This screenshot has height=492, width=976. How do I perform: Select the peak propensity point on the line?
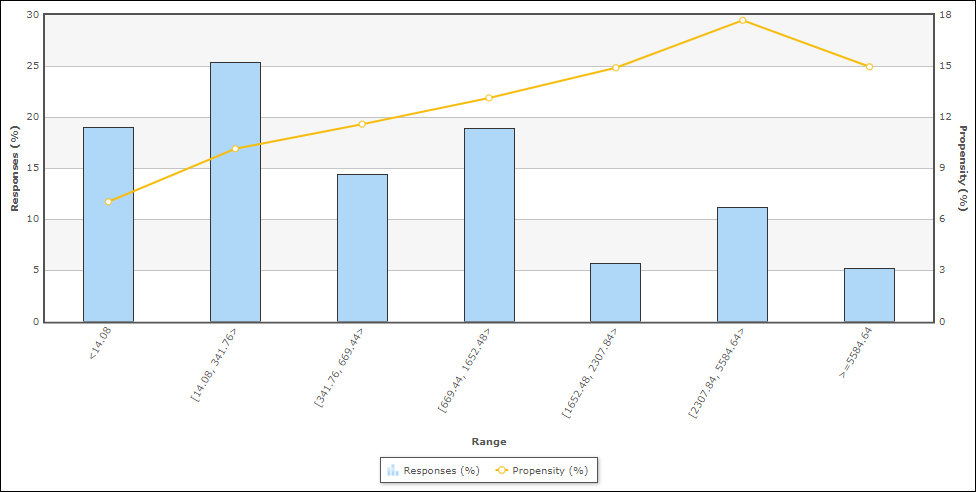[x=742, y=20]
